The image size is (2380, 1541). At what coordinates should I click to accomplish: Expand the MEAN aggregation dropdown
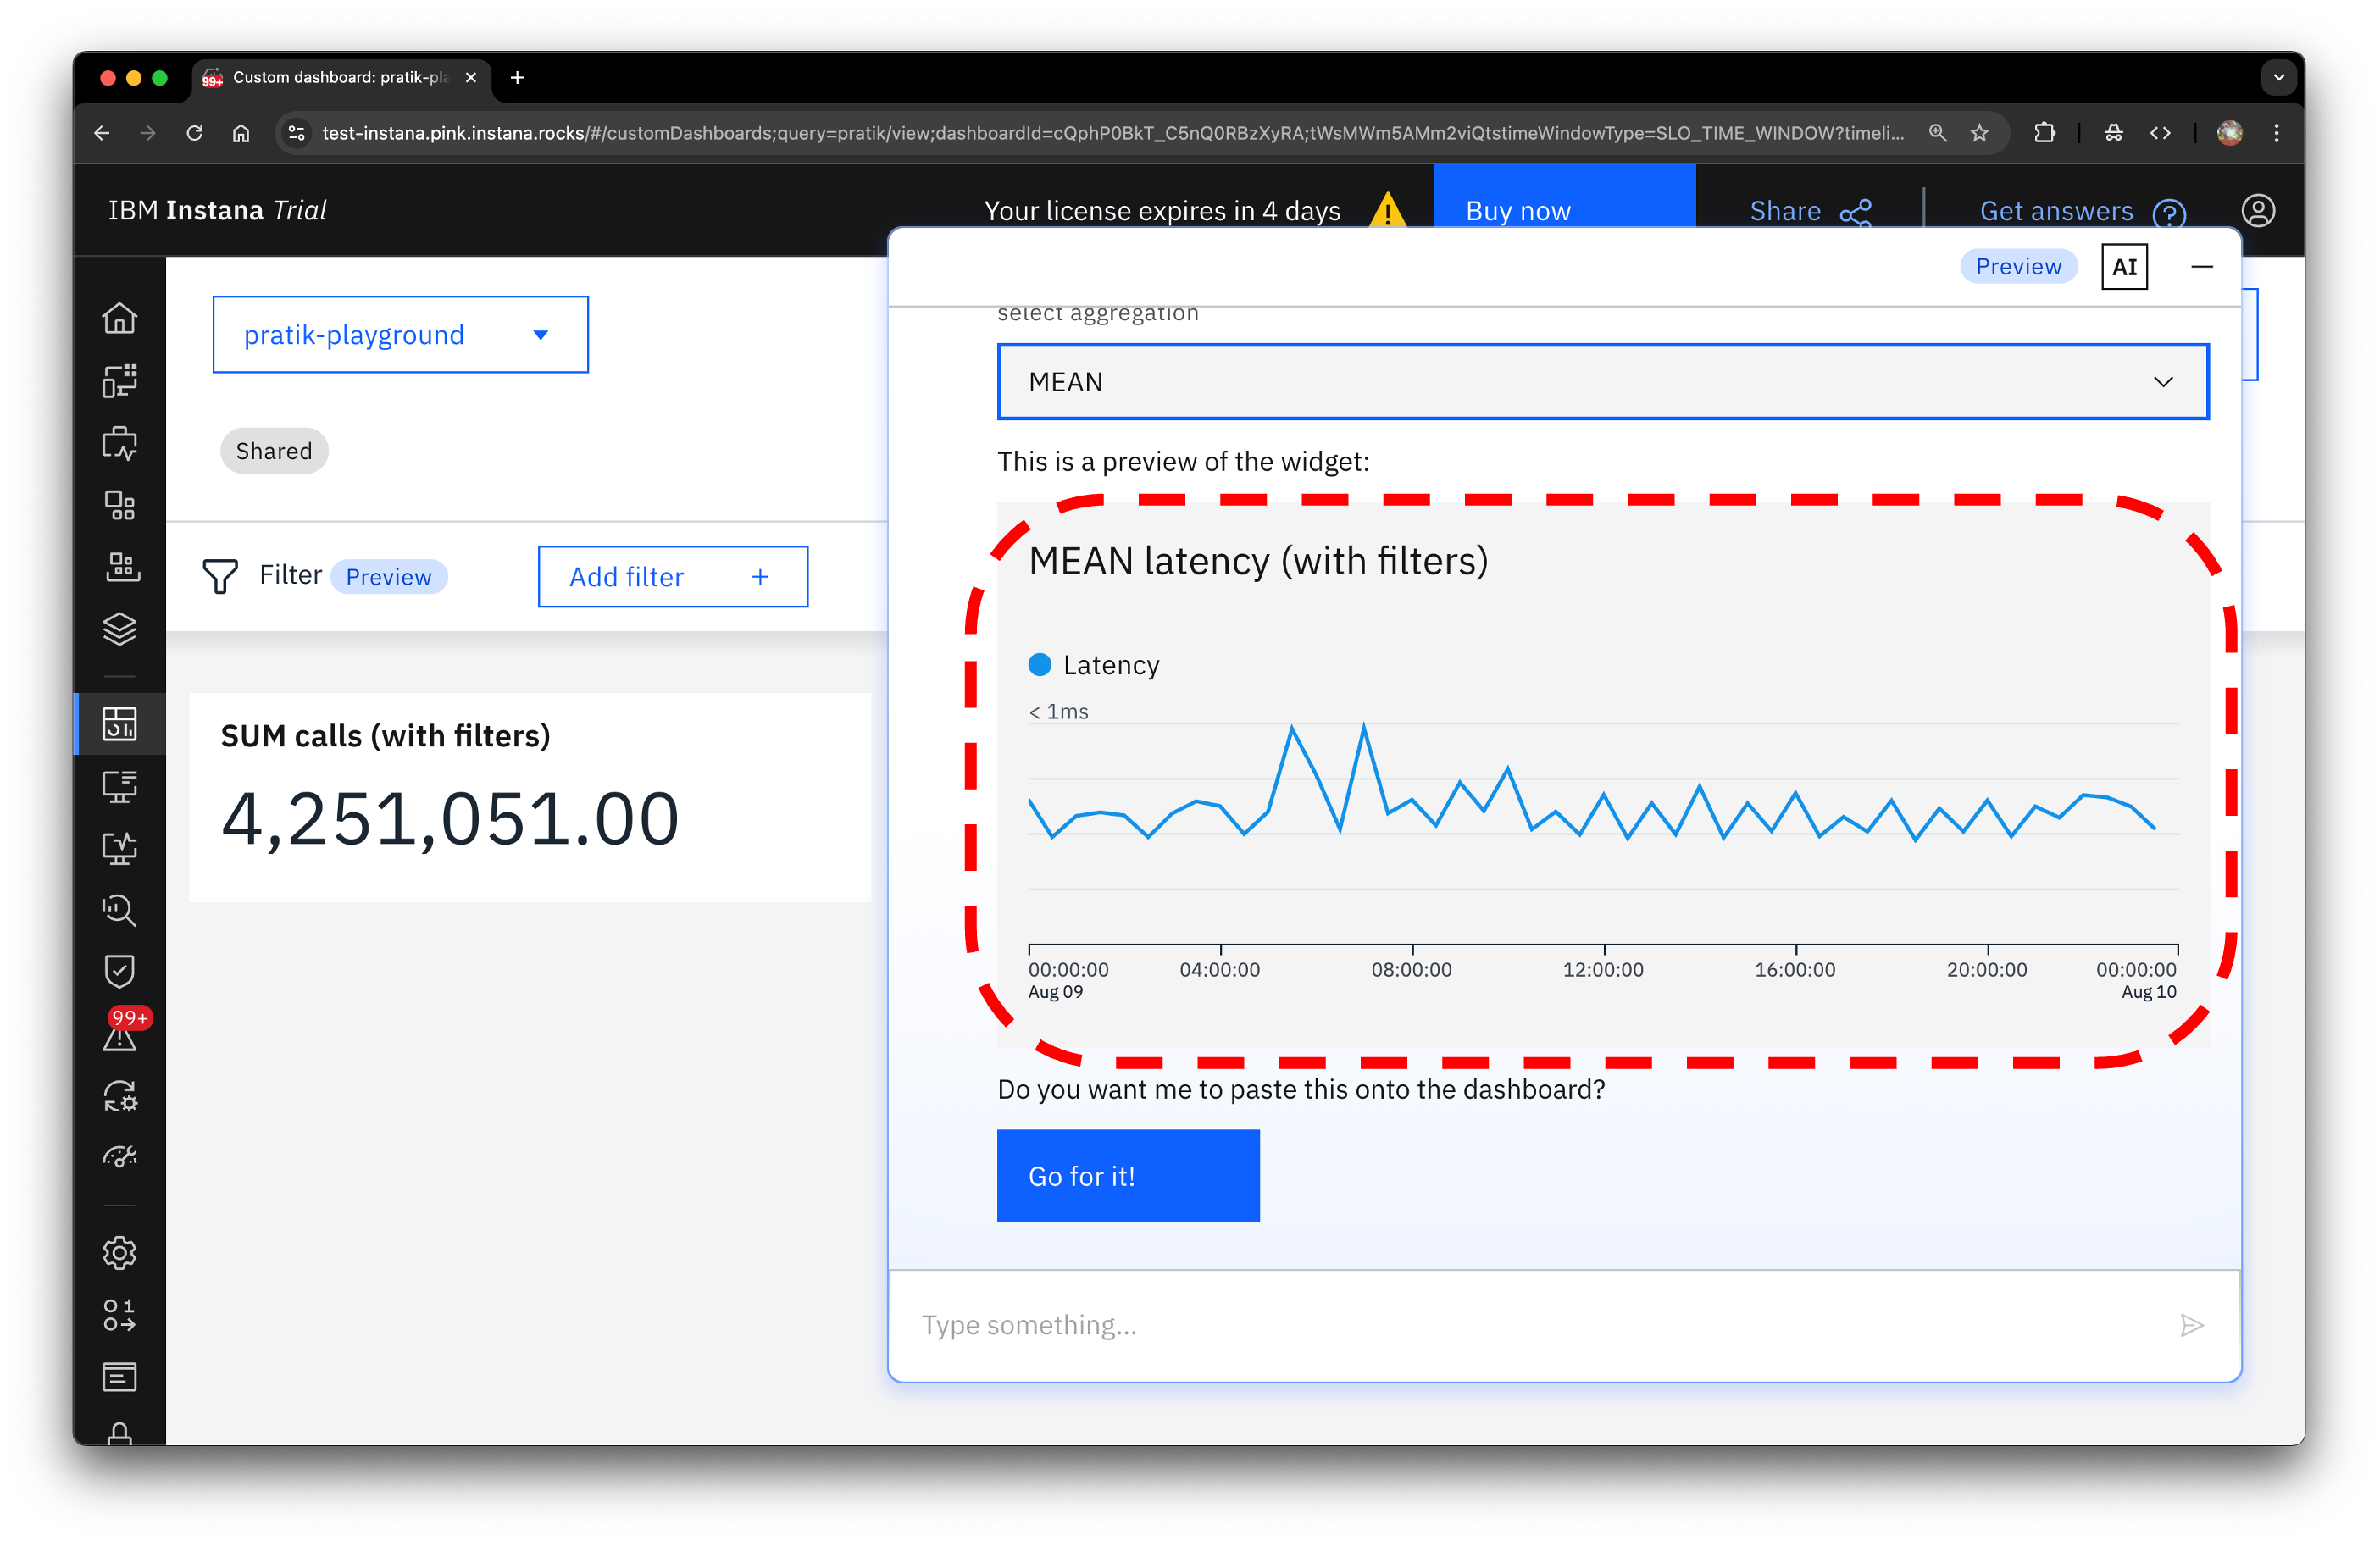point(1602,382)
